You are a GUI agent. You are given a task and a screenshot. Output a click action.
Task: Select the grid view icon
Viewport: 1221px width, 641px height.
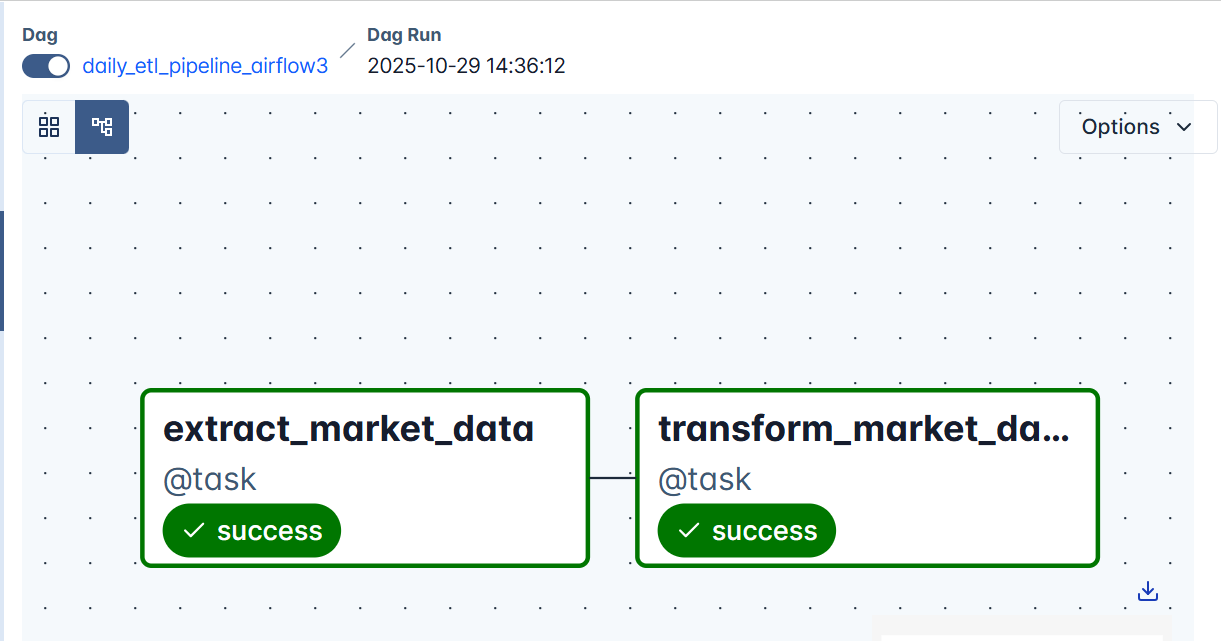48,126
